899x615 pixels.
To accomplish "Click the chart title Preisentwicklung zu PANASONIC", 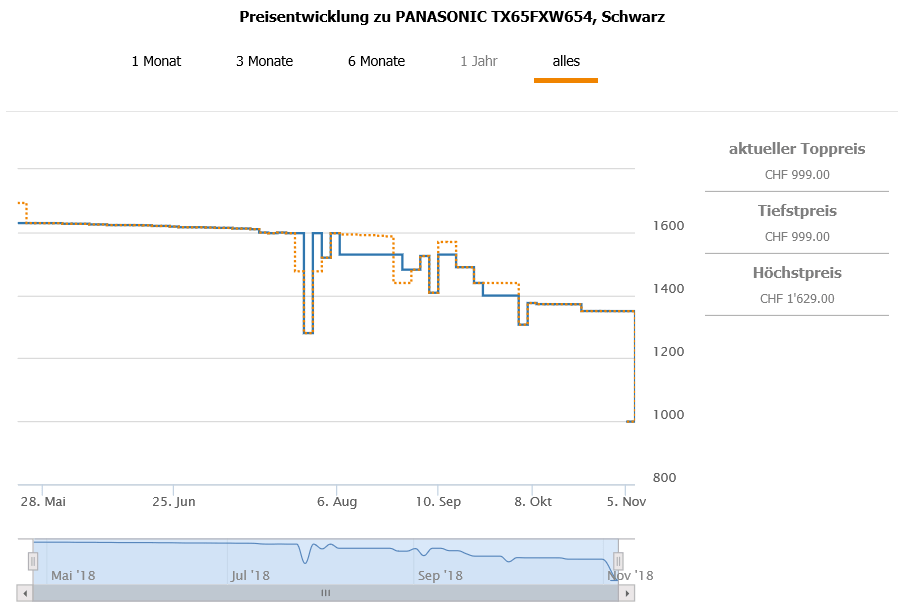I will tap(452, 17).
